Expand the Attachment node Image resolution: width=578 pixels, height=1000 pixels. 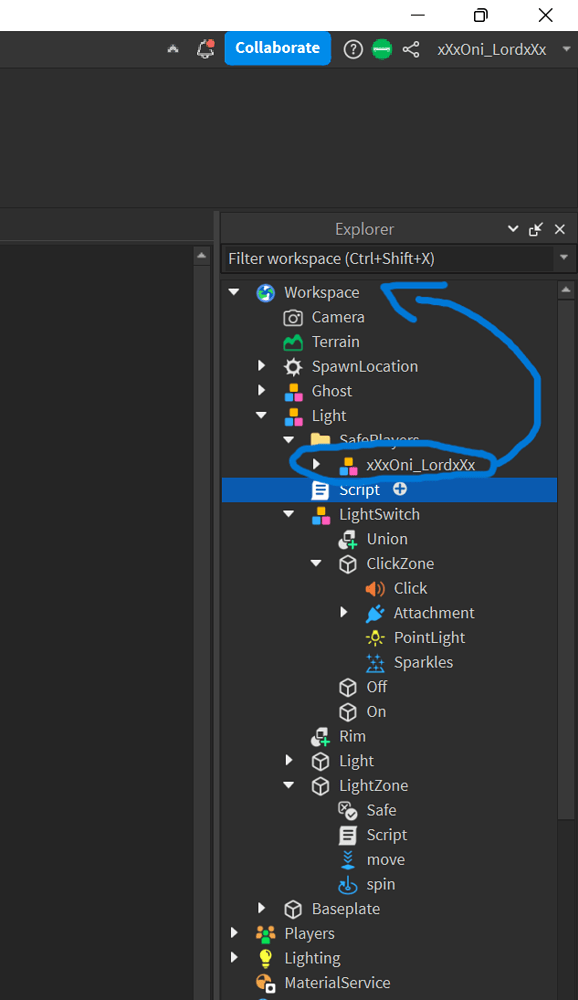pos(344,612)
